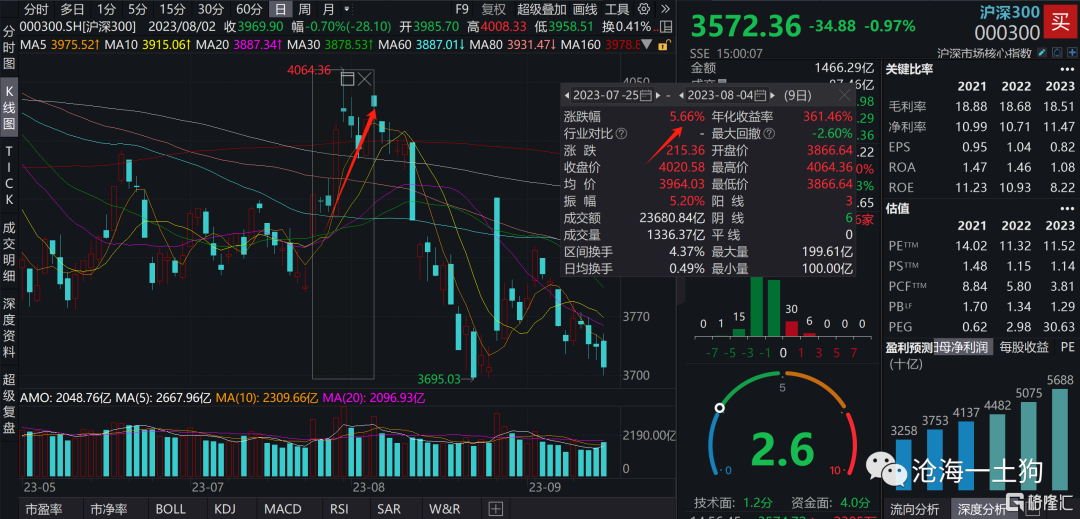The image size is (1080, 519).
Task: Select 归母净利润 forecast tab
Action: pyautogui.click(x=962, y=348)
